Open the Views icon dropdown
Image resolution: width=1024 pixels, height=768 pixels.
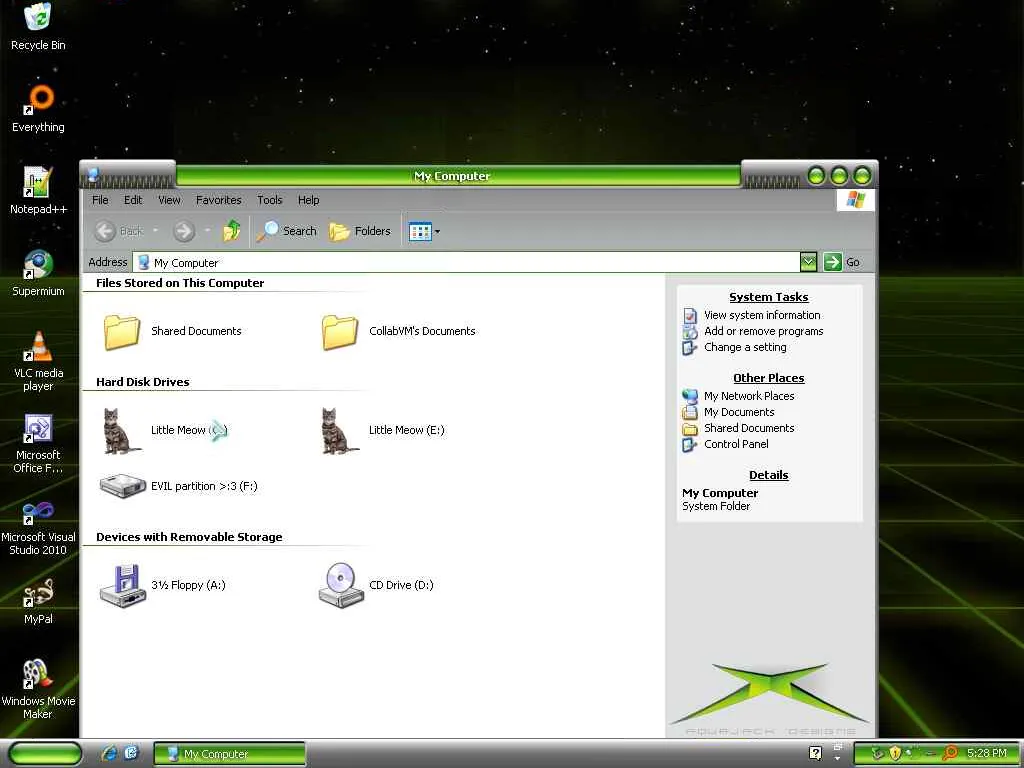[x=424, y=231]
